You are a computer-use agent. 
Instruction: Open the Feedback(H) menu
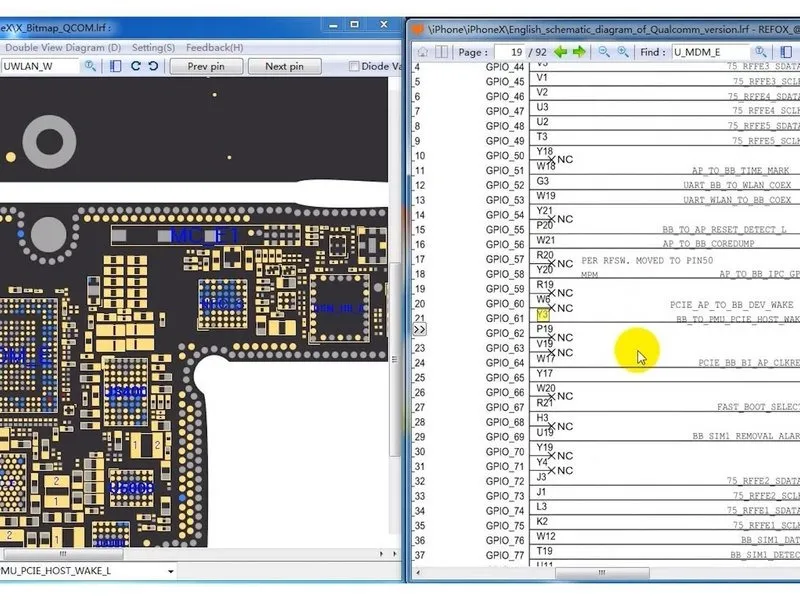(214, 47)
